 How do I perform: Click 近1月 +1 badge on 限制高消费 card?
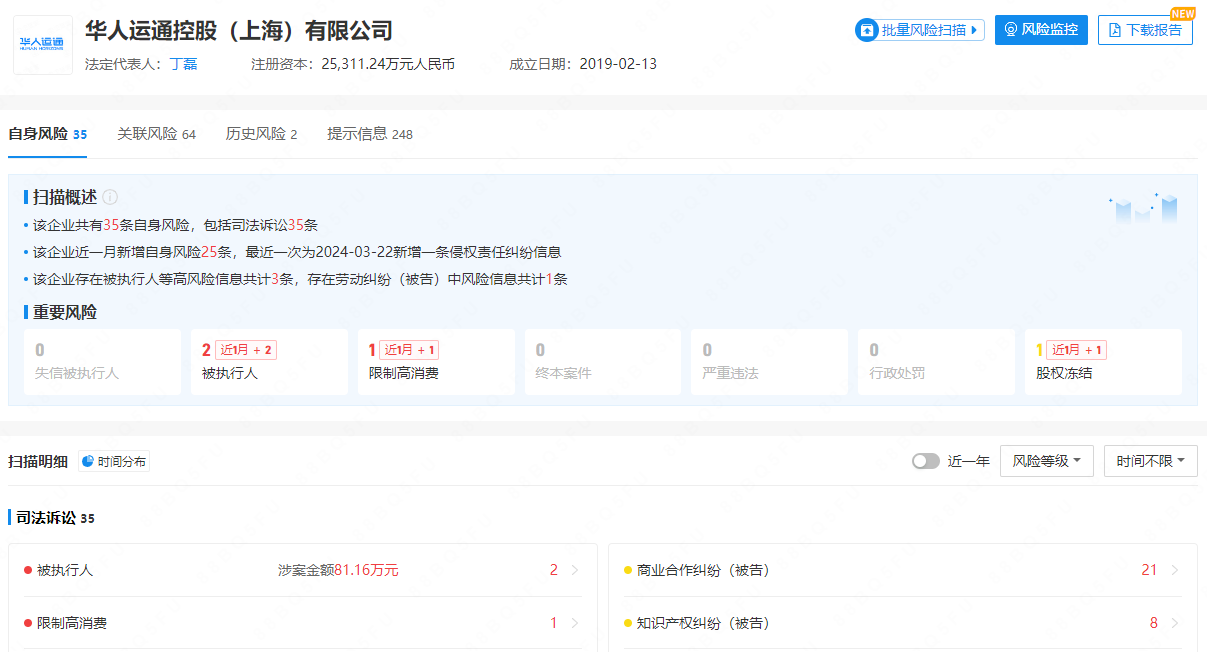409,350
